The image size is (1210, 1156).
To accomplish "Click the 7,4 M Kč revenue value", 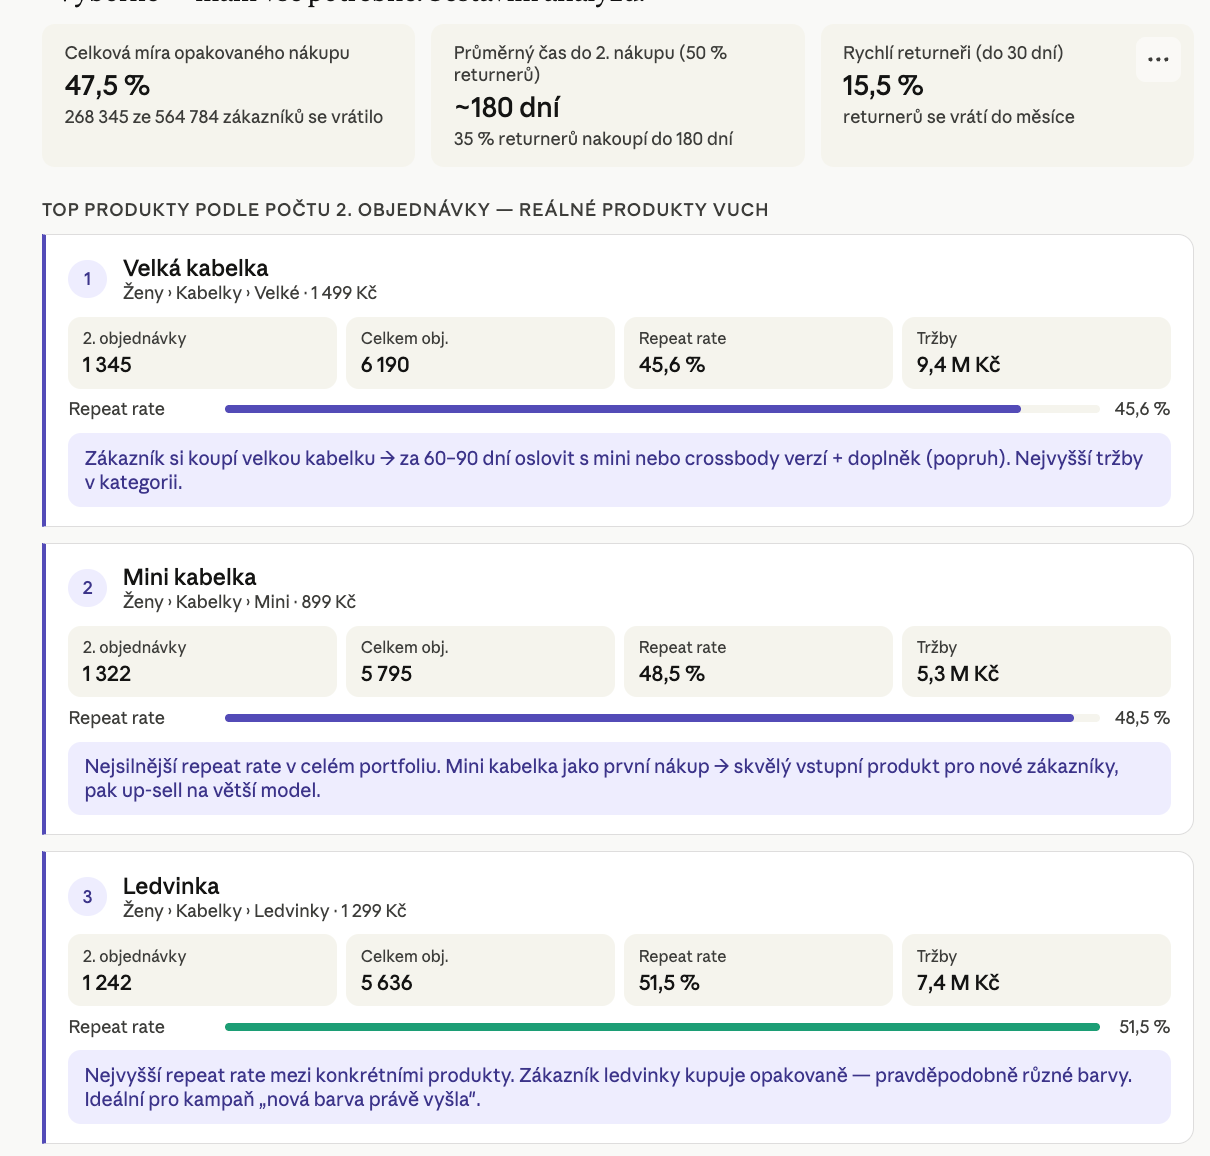I will (x=958, y=983).
